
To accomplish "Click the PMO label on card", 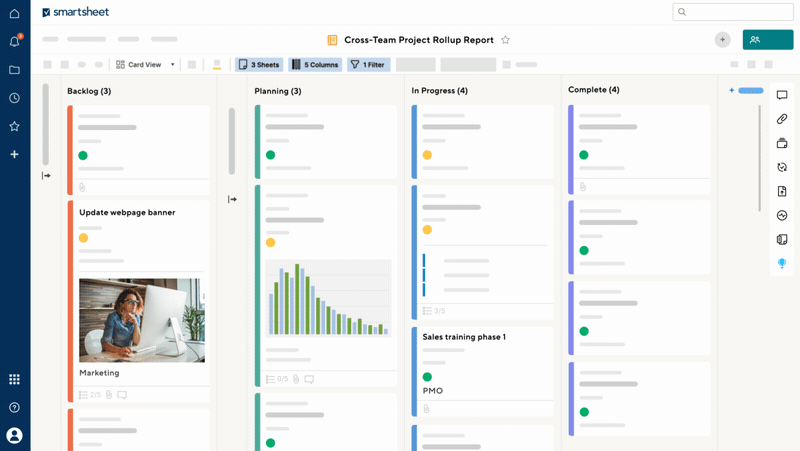I will coord(433,391).
